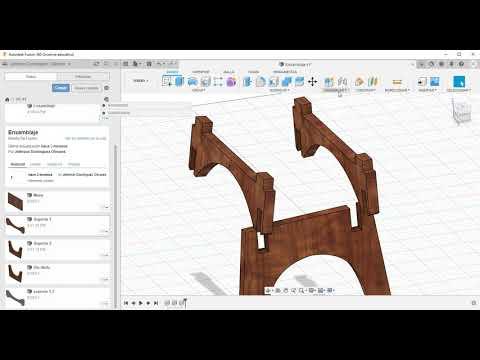Viewport: 480px width, 360px height.
Task: Click the Zoom magnifier navigation icon
Action: coord(302,291)
